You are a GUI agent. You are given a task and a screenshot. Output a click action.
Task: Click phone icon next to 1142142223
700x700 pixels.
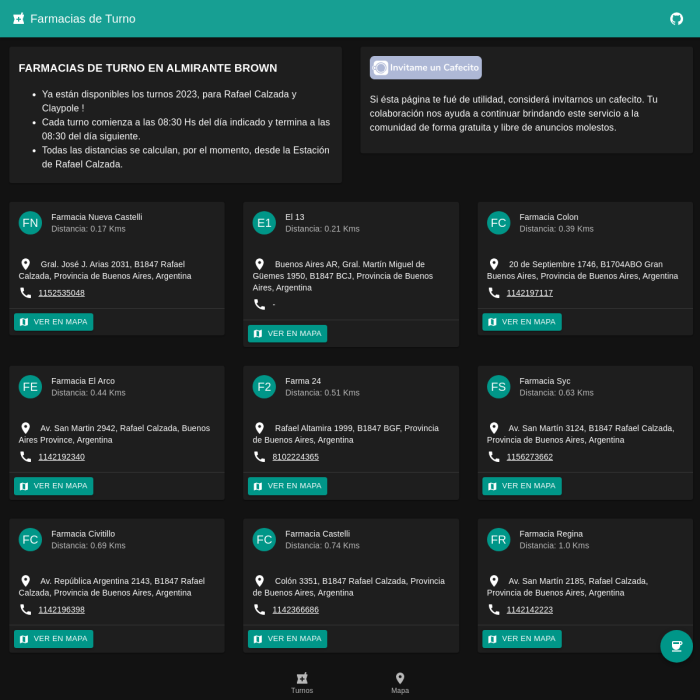tap(494, 609)
